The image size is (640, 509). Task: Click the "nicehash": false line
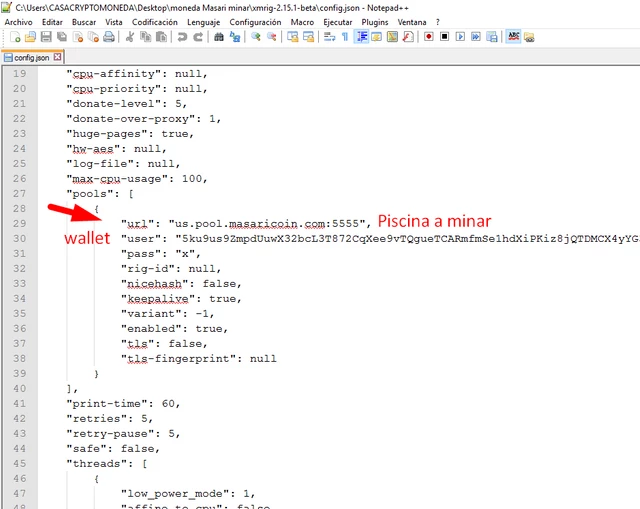[x=181, y=284]
